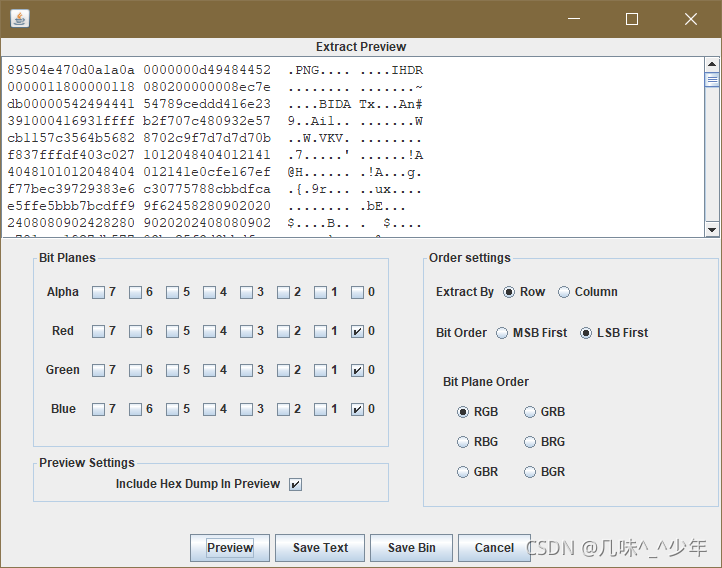
Task: Check Alpha bit plane 7
Action: [98, 292]
